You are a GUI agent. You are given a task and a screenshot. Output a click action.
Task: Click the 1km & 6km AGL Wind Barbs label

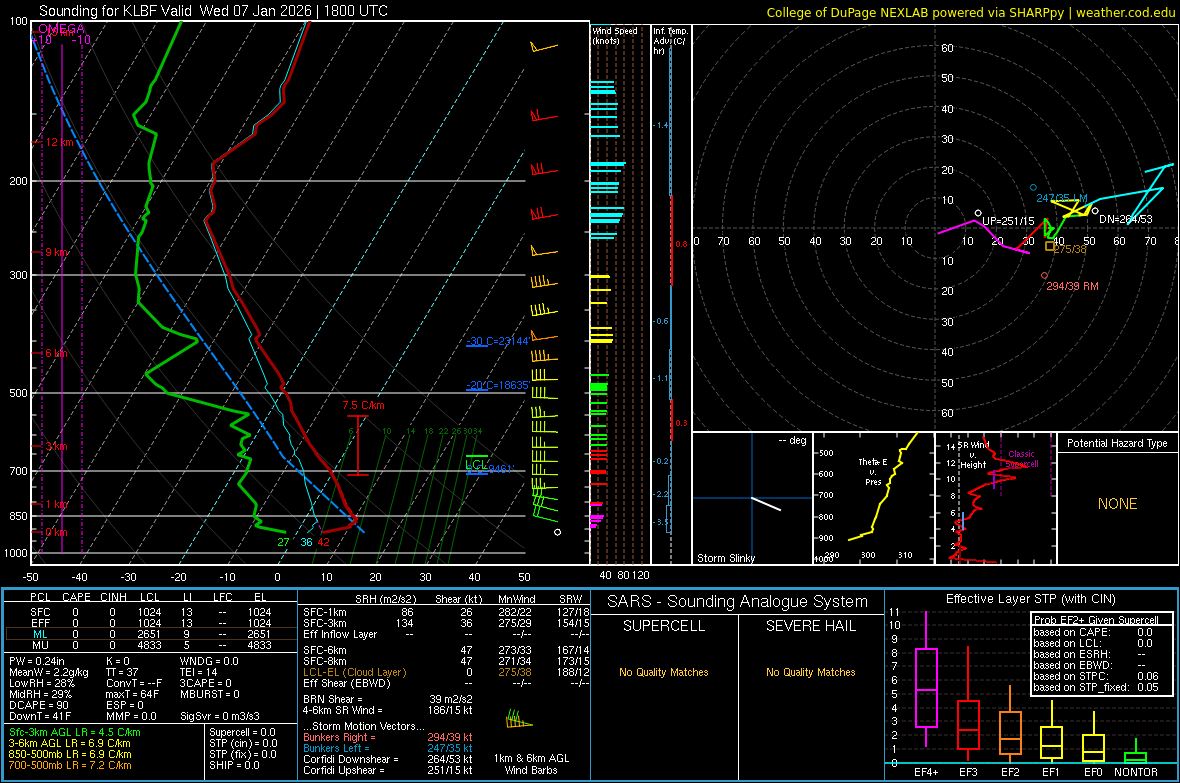531,764
